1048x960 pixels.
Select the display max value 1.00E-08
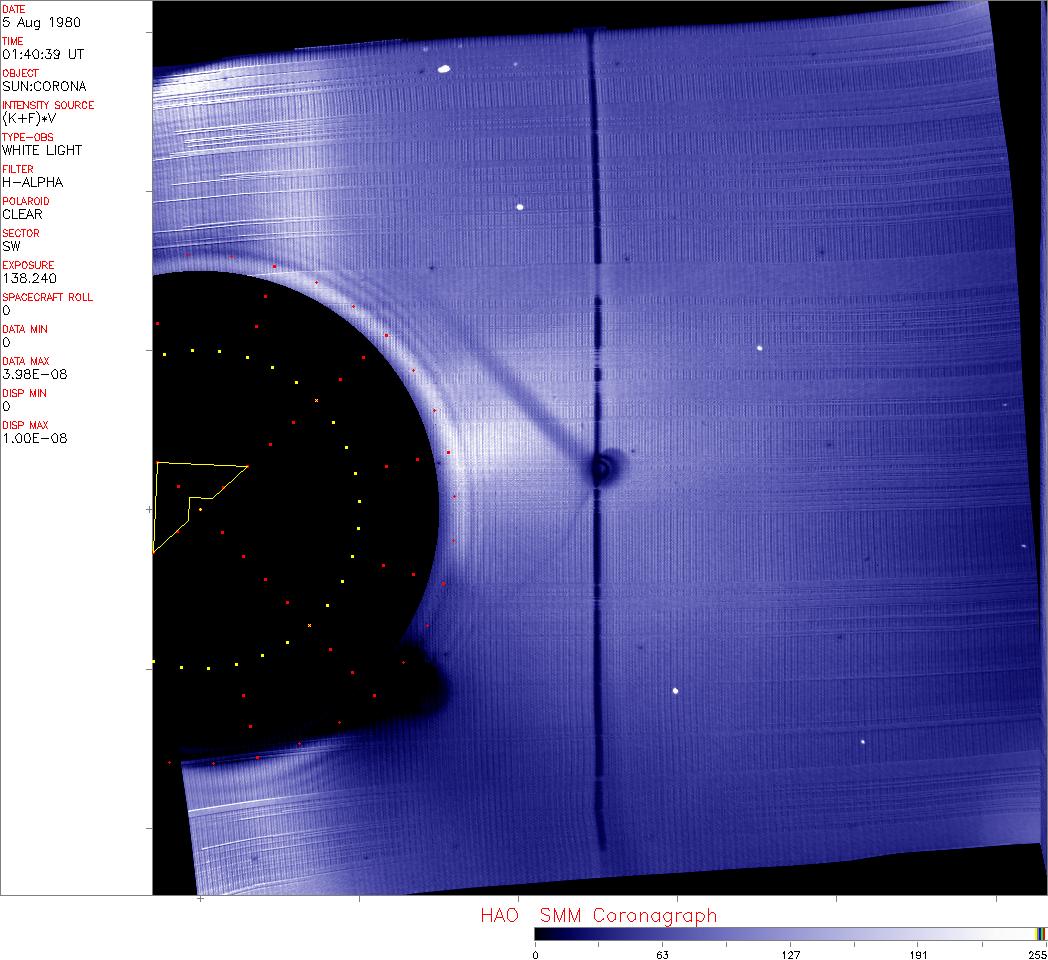coord(35,438)
